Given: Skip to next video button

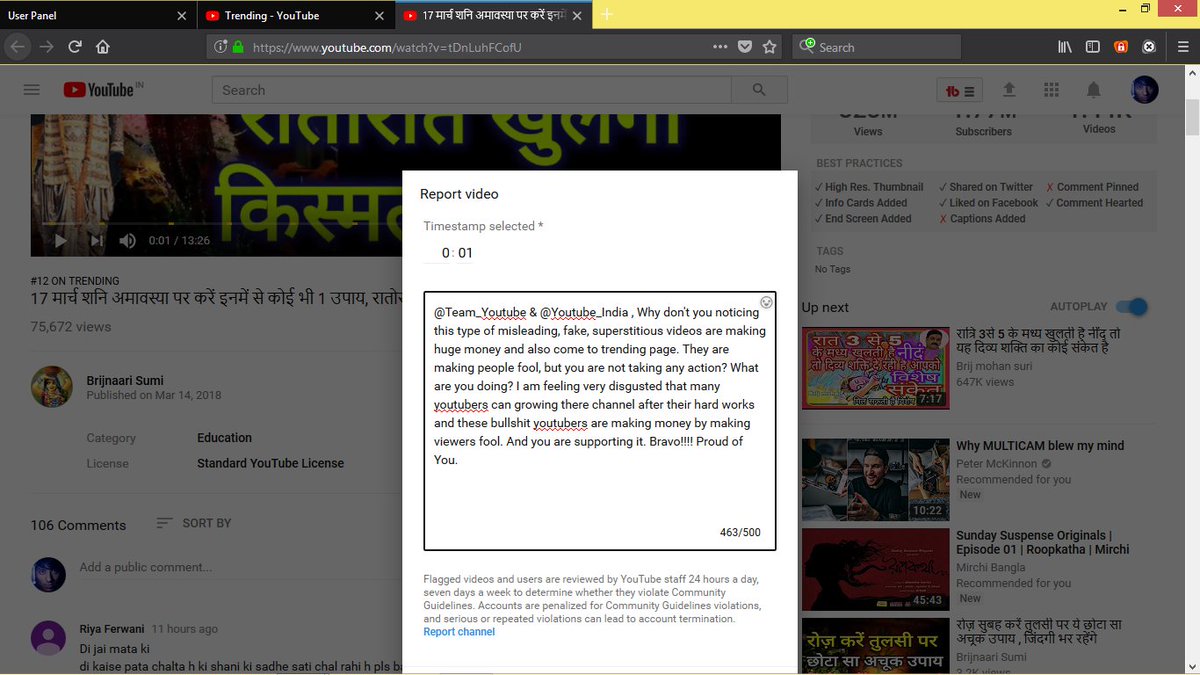Looking at the screenshot, I should pos(96,240).
